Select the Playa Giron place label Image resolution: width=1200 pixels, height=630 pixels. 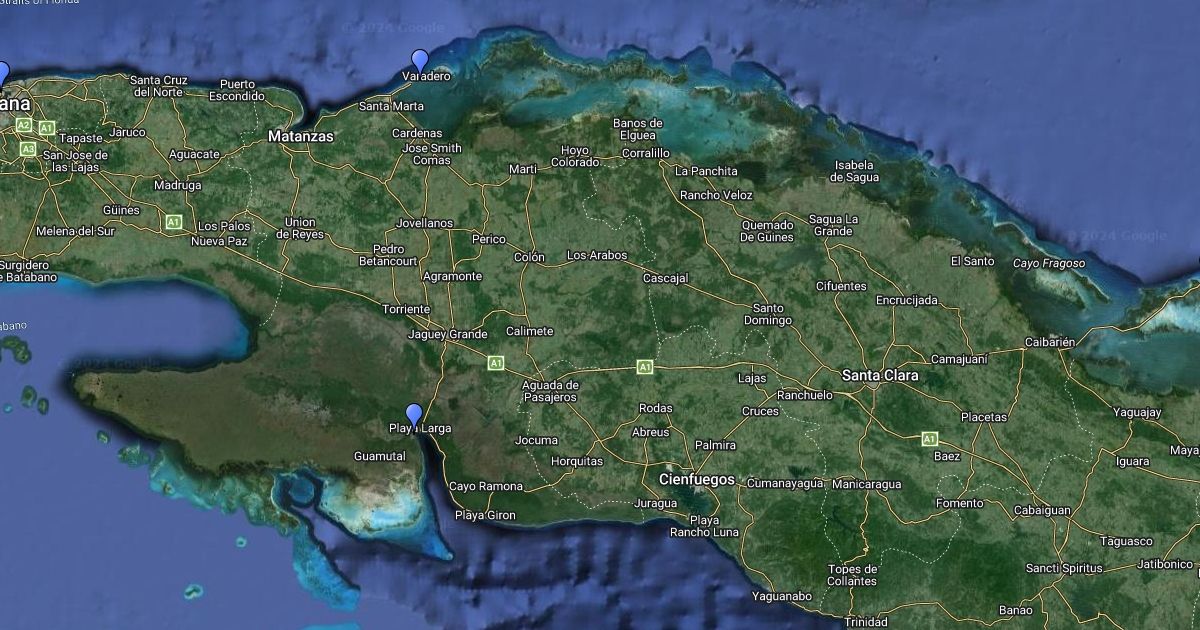pyautogui.click(x=485, y=515)
